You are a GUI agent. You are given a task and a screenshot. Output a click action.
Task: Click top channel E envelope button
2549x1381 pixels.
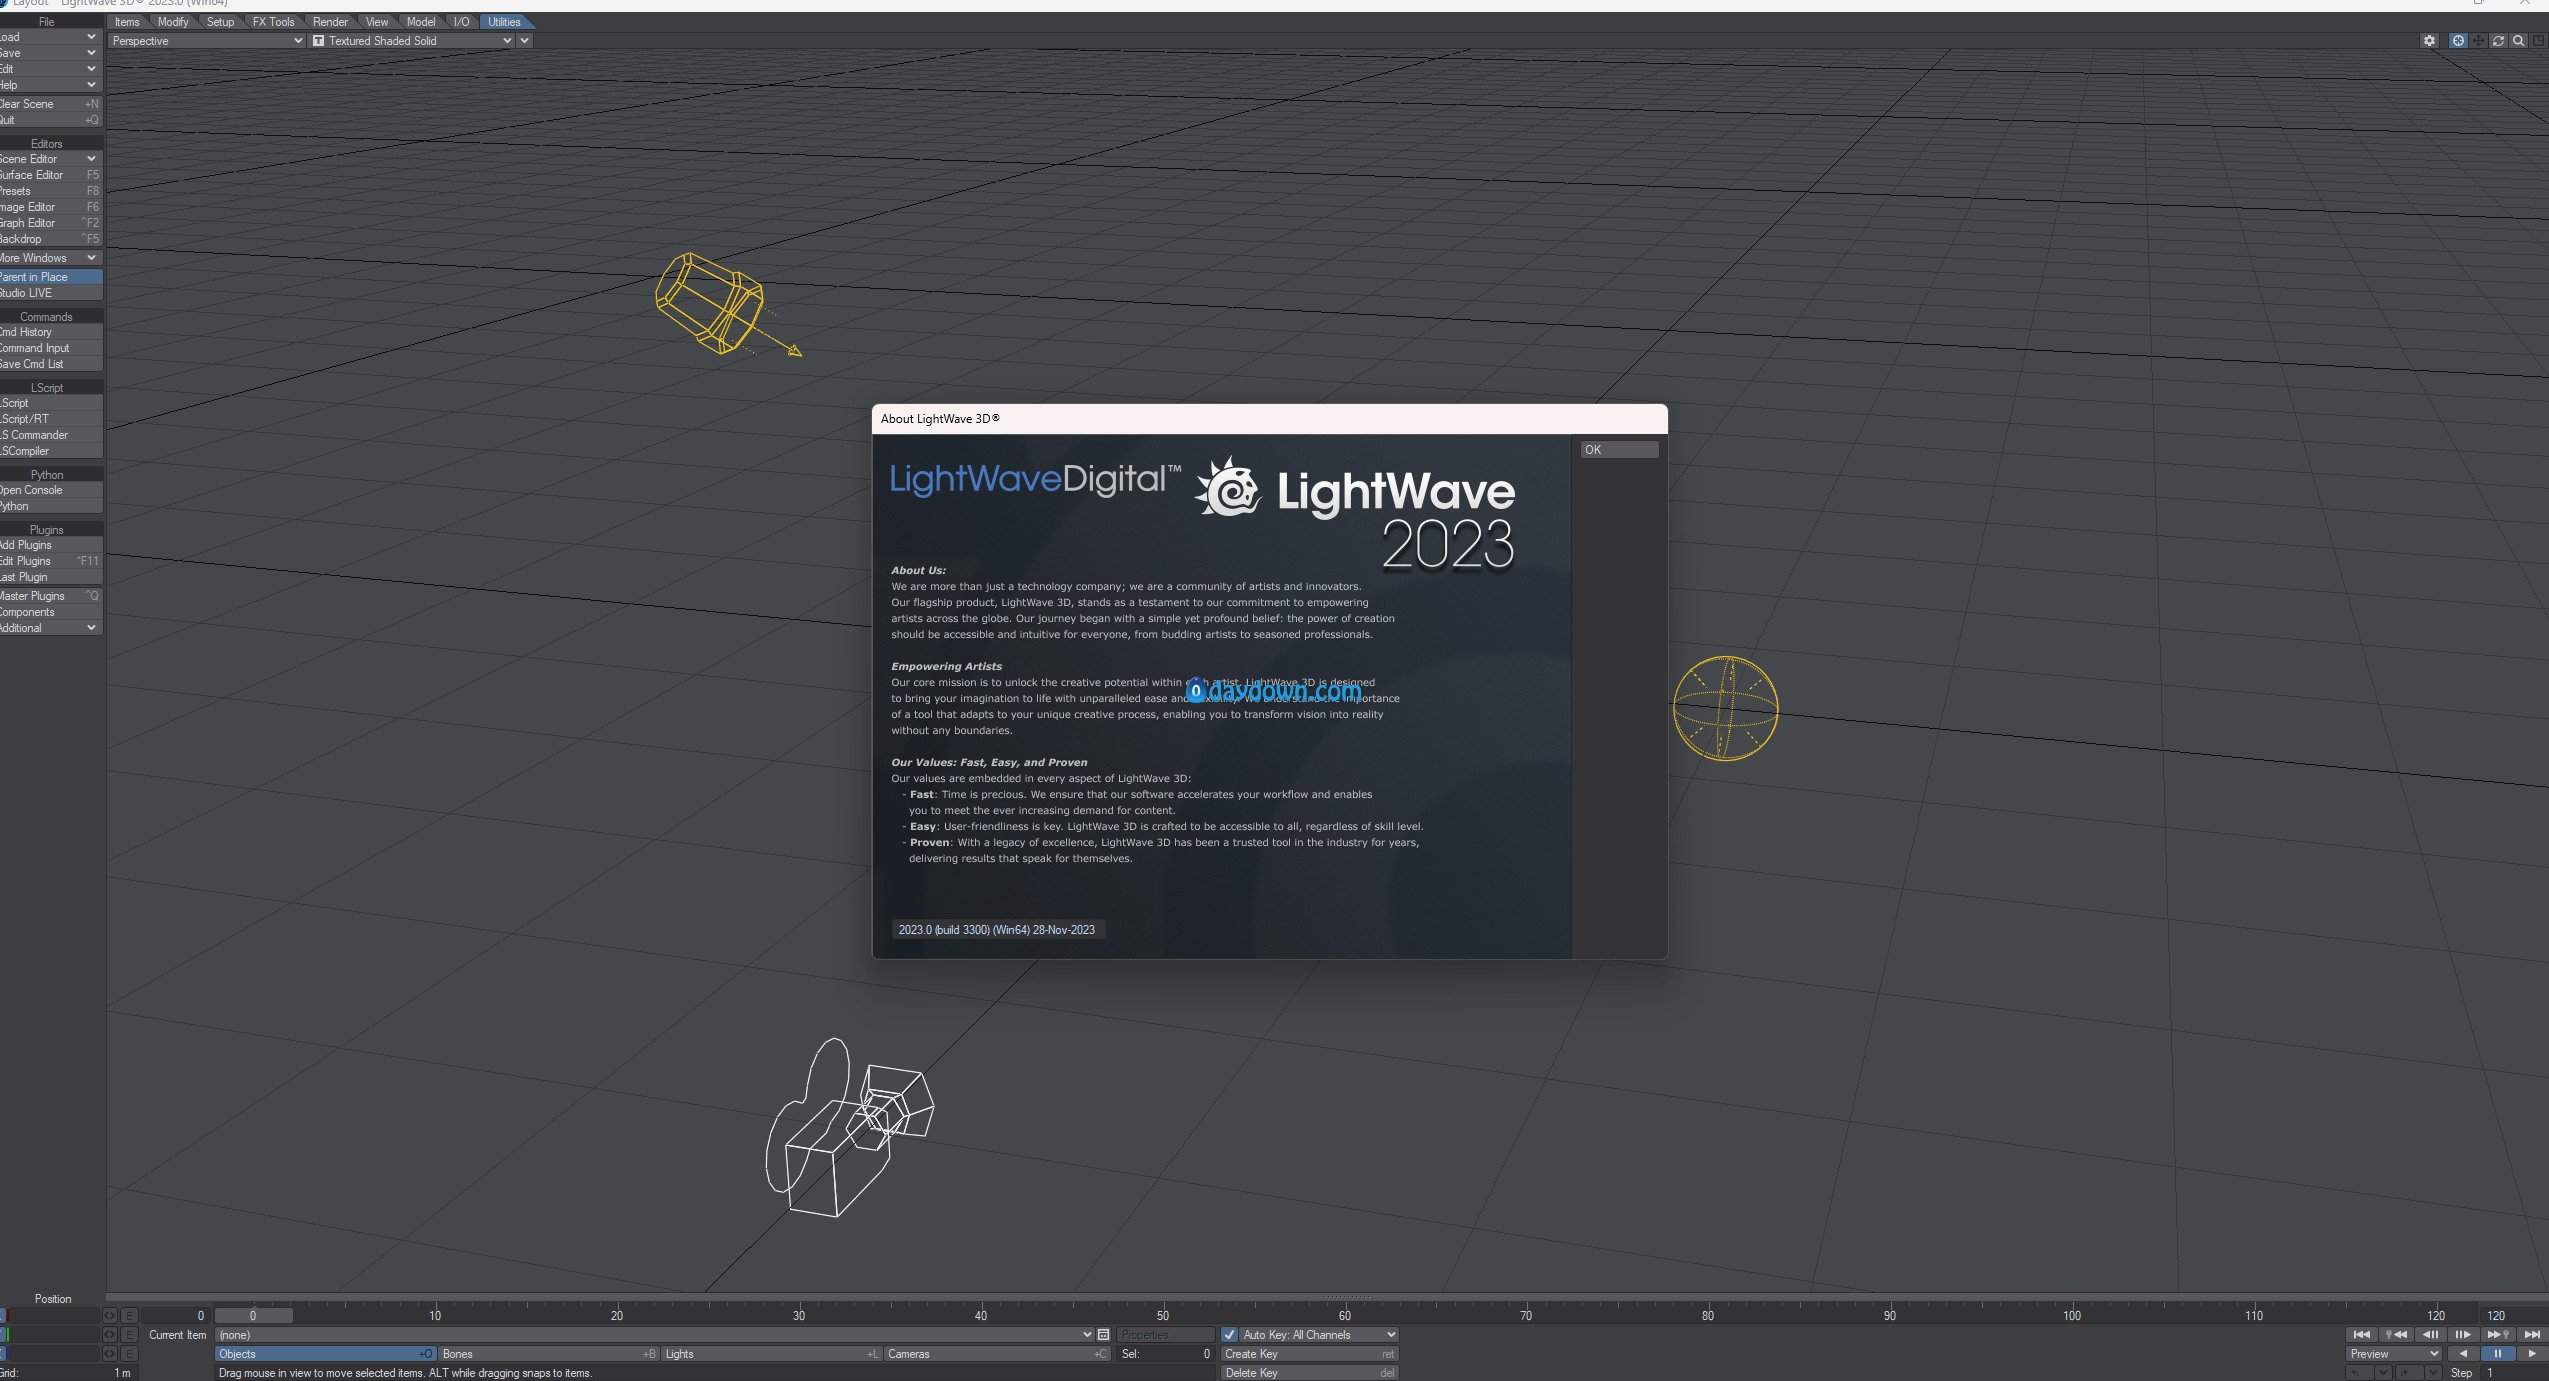129,1316
